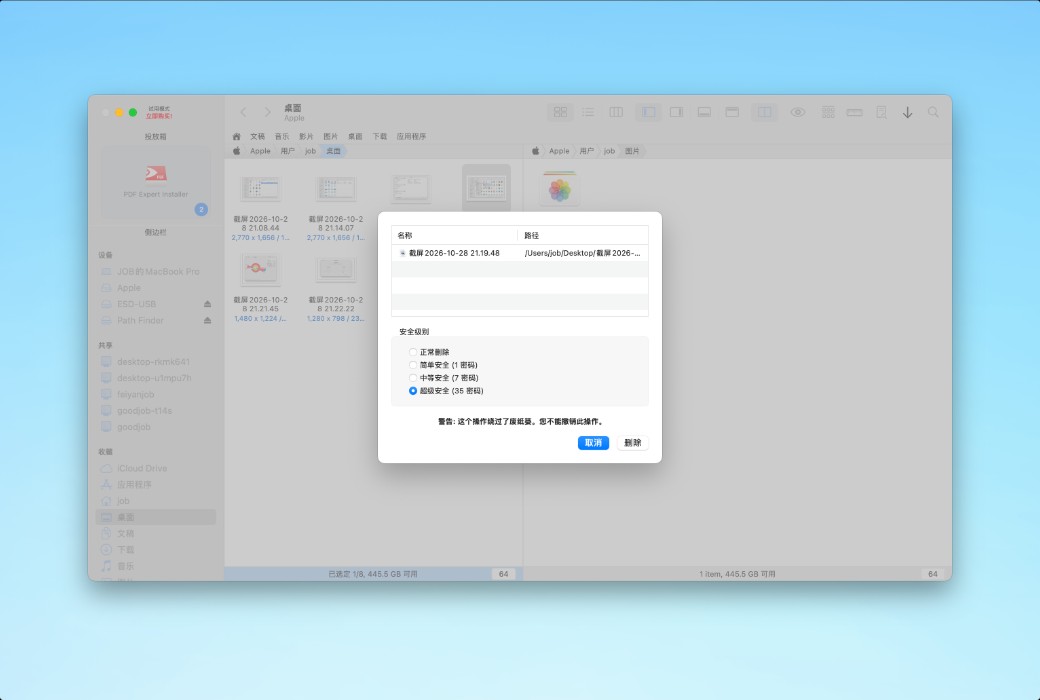Screen dimensions: 1040x700
Task: Toggle the right sidebar panel icon
Action: click(677, 112)
